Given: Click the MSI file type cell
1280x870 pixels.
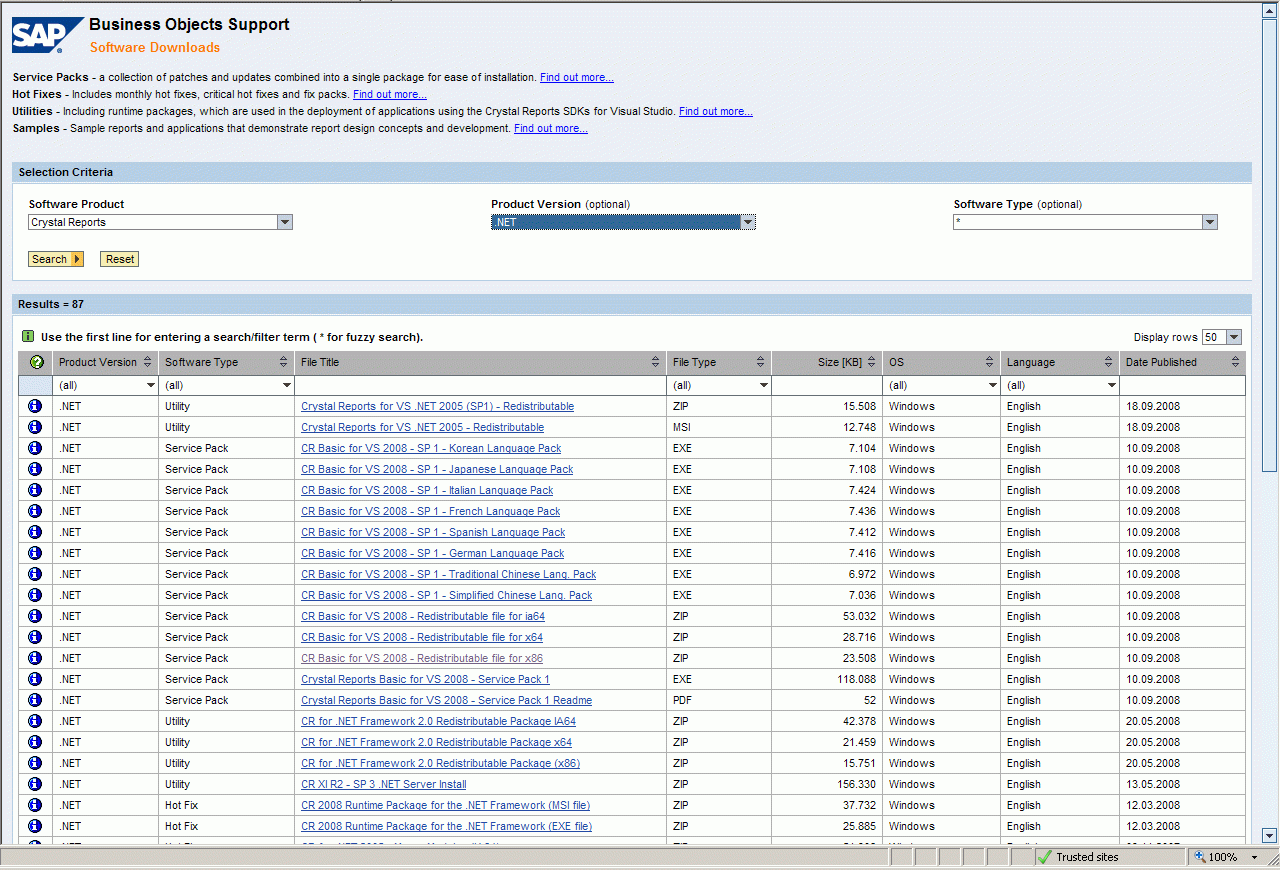Looking at the screenshot, I should 682,427.
